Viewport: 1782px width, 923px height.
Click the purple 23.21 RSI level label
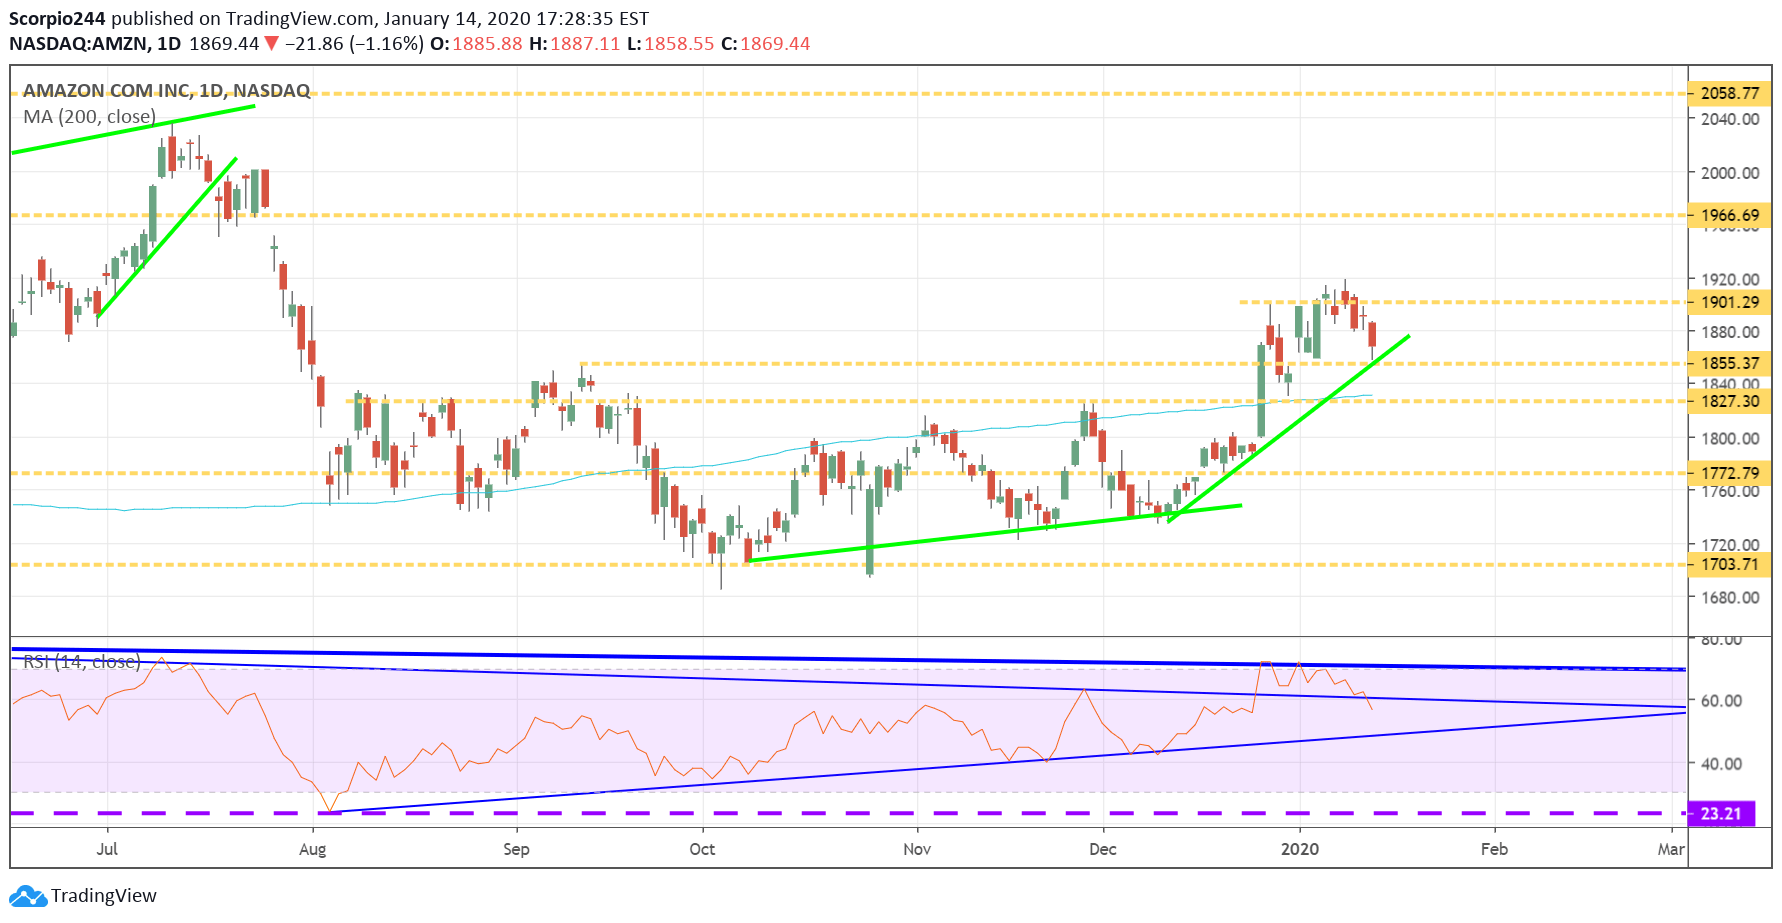pos(1721,814)
